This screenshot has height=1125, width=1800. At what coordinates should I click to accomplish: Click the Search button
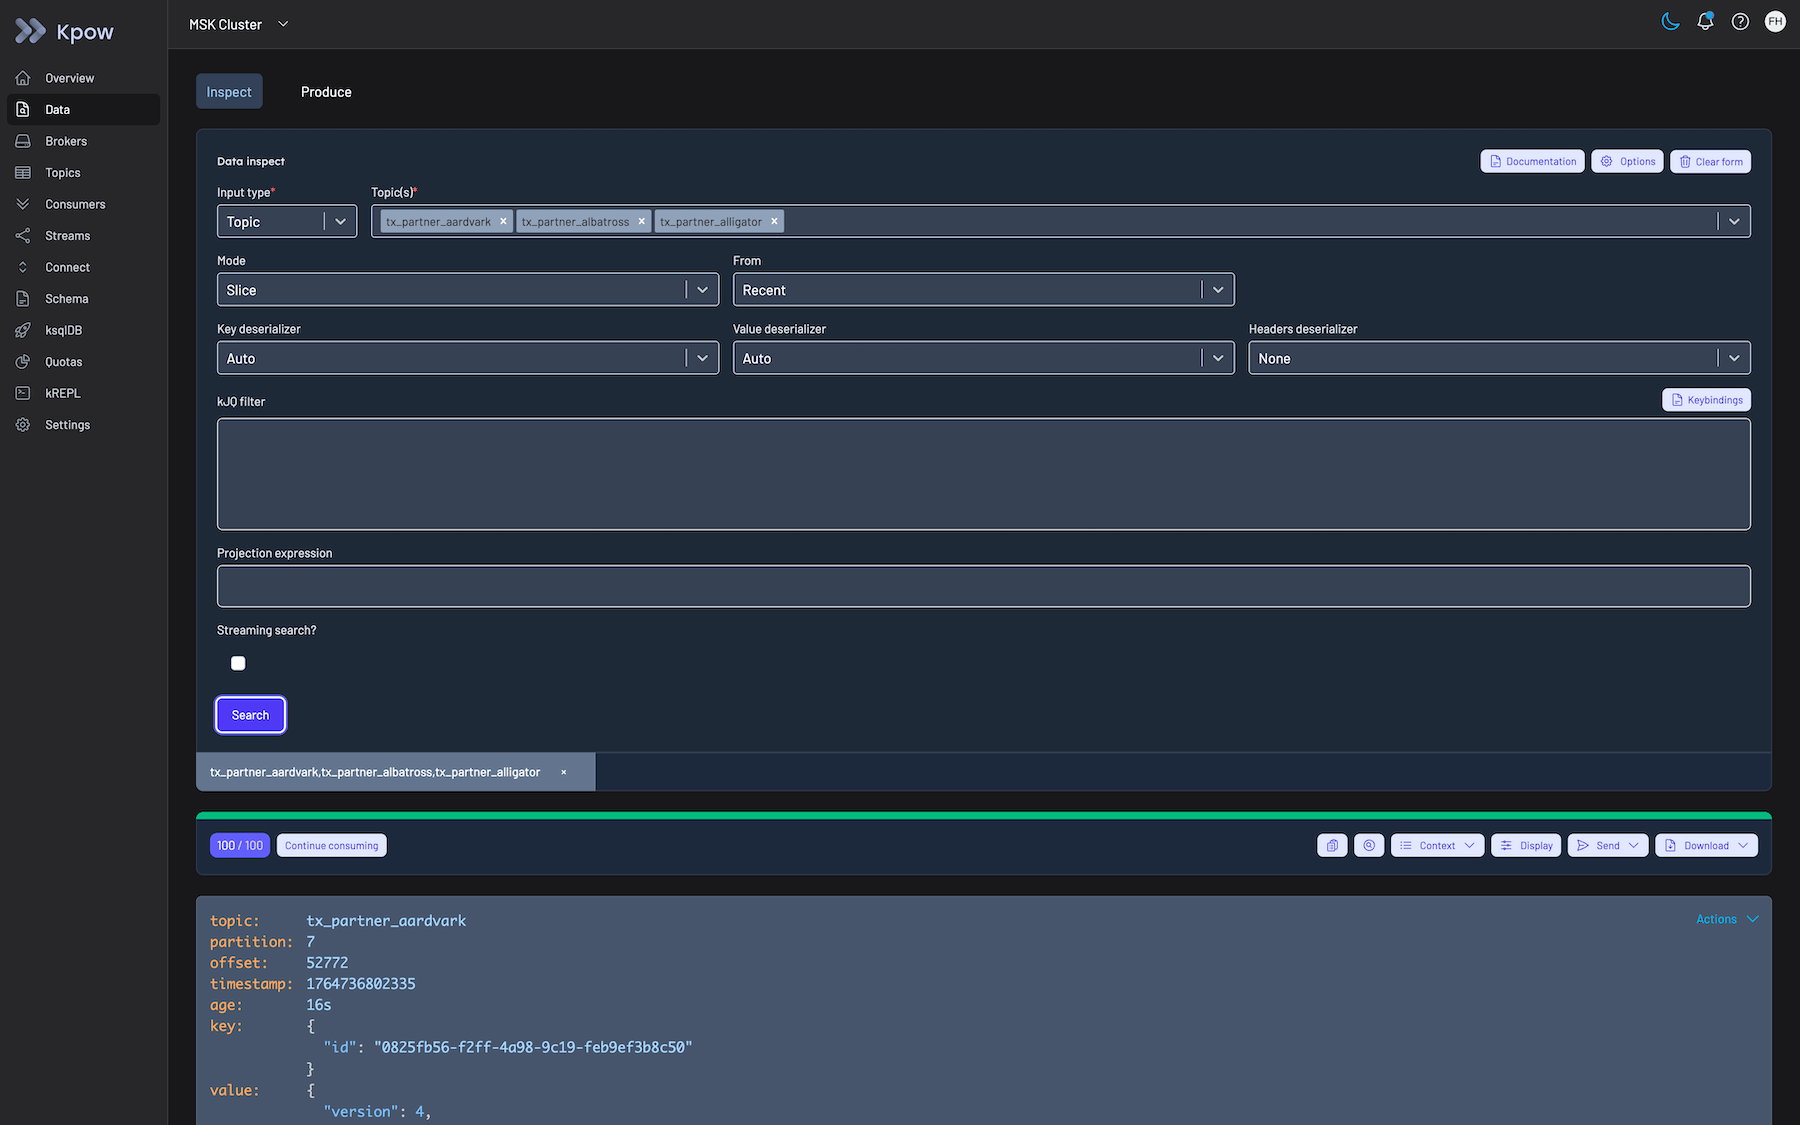(250, 714)
